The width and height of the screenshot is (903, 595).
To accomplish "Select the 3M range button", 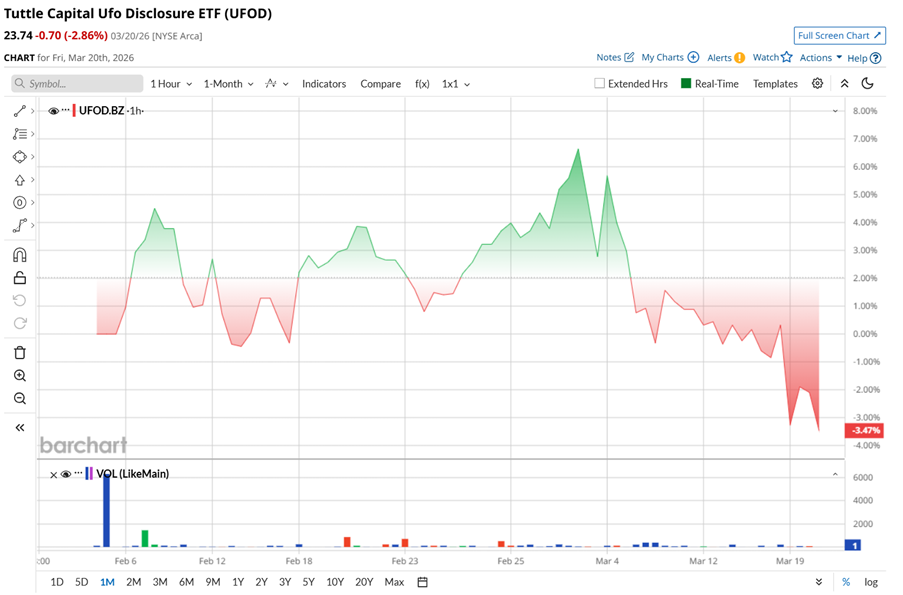I will pos(160,582).
